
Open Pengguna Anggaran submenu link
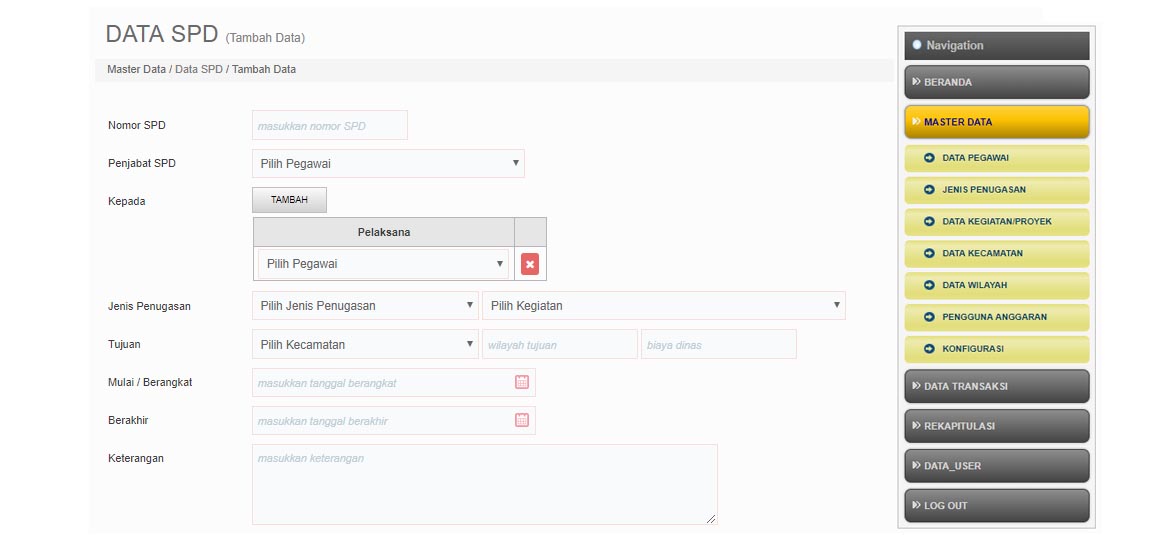pos(997,317)
